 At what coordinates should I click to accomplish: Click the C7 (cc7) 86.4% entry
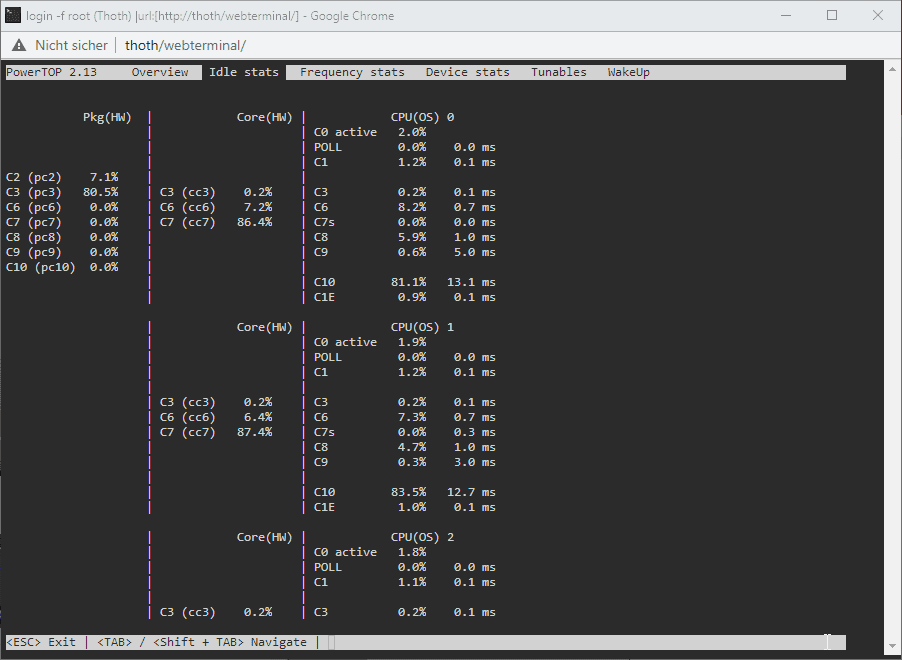click(216, 222)
